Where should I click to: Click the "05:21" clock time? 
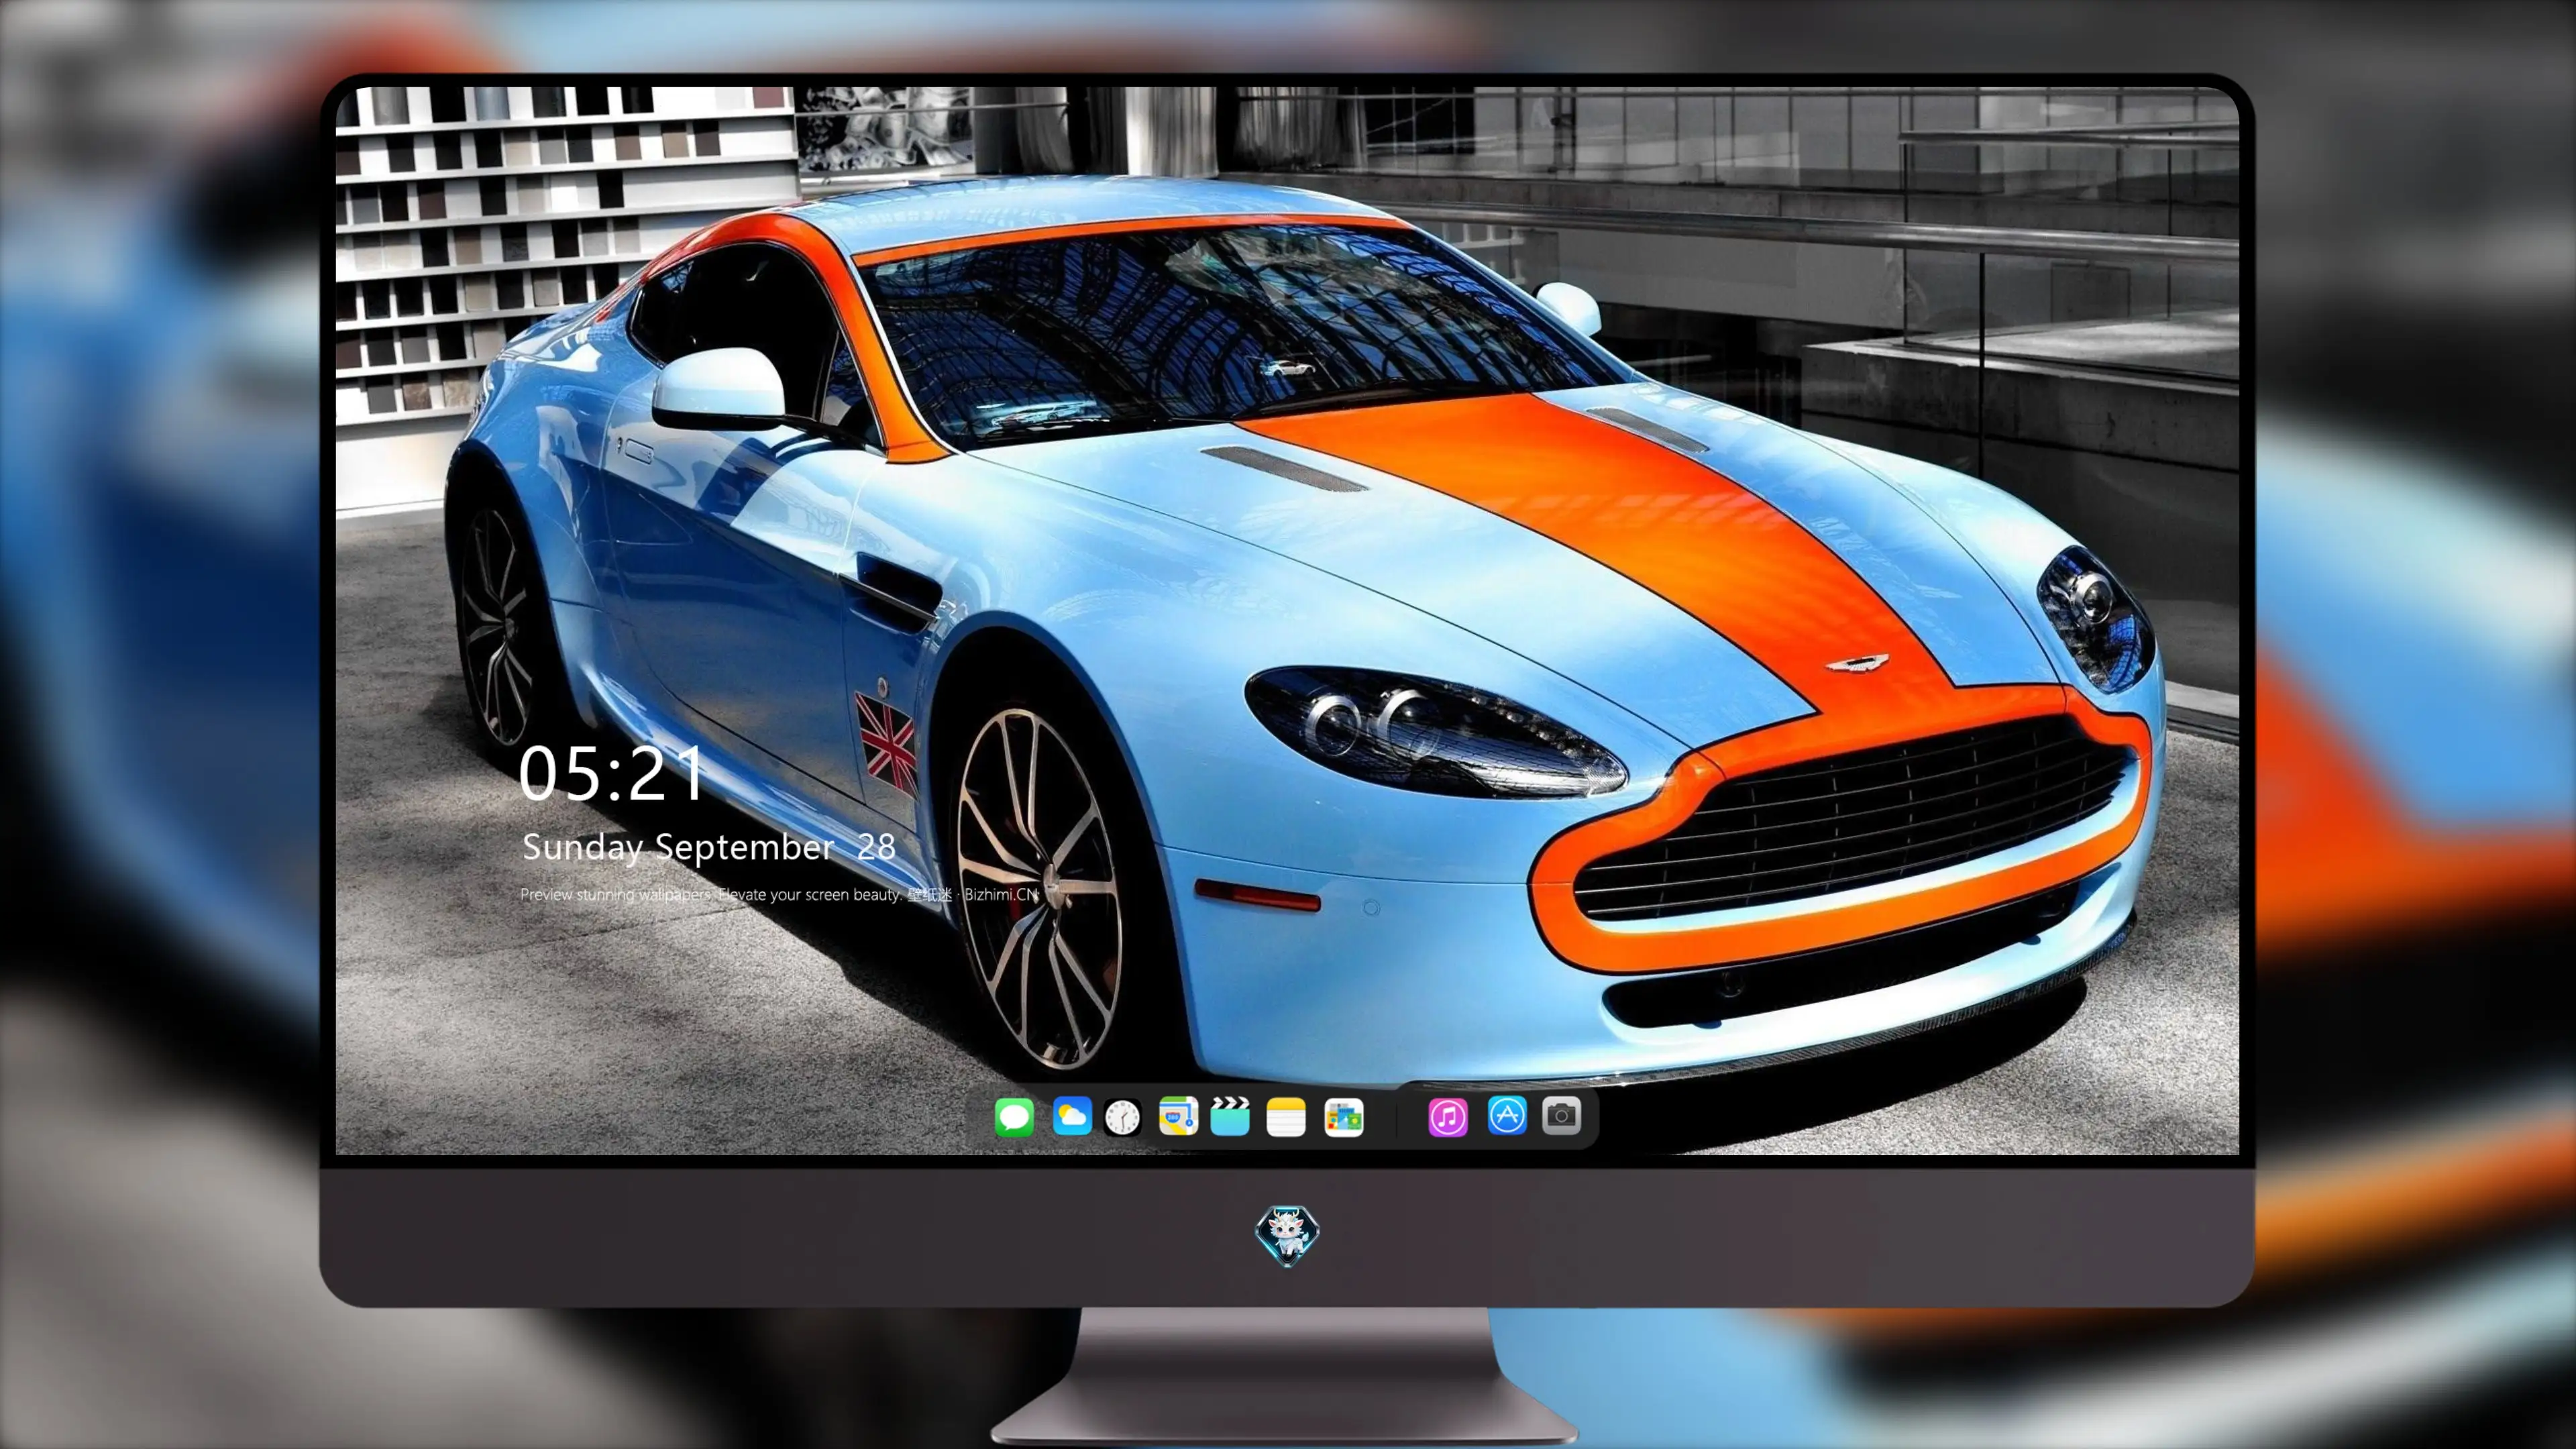(x=611, y=774)
